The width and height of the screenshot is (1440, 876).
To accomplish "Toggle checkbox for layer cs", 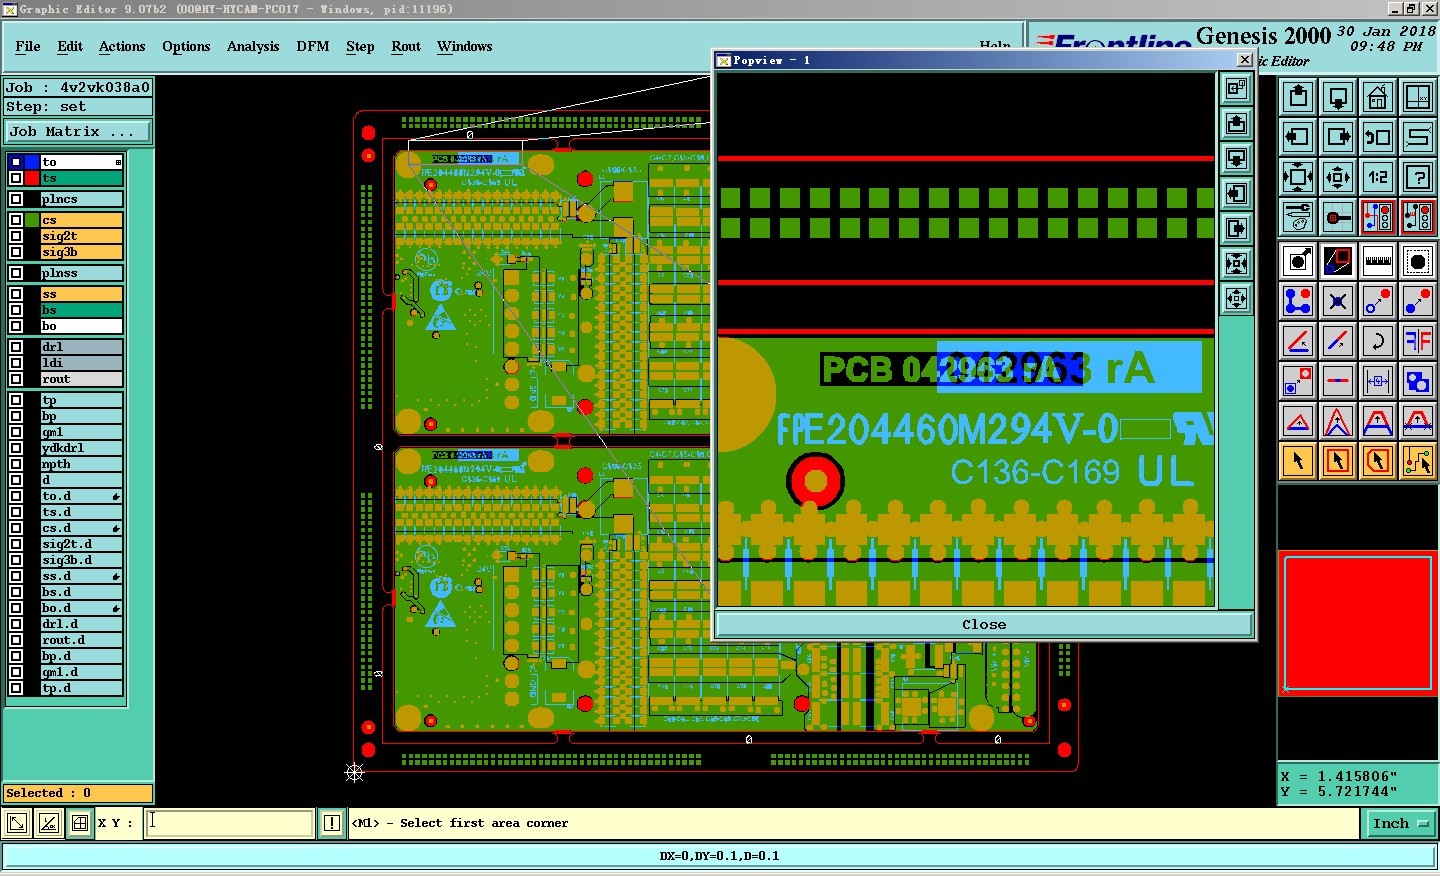I will pyautogui.click(x=16, y=220).
